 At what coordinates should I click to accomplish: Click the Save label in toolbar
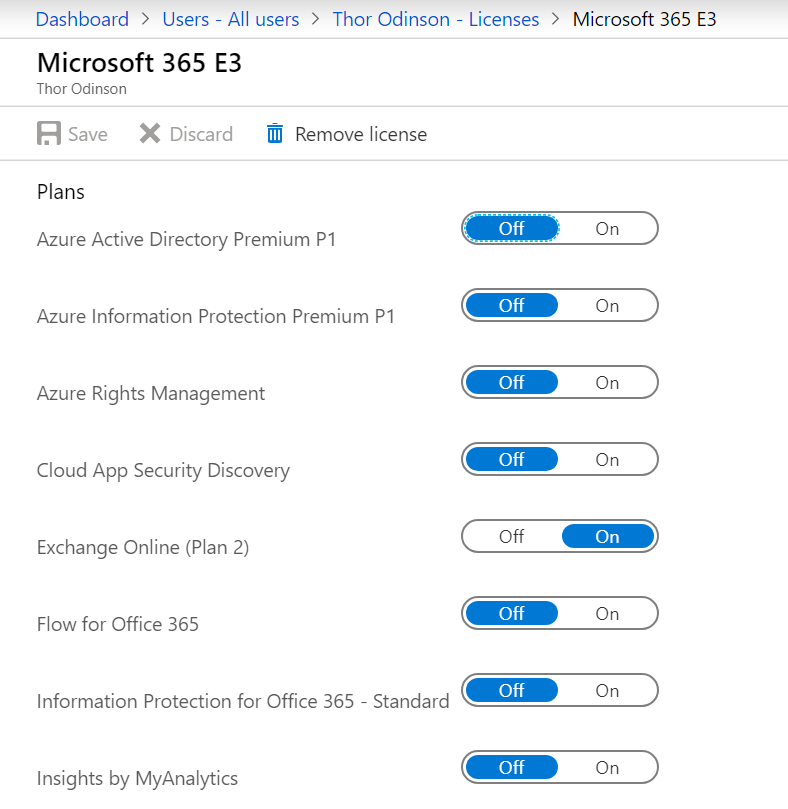[88, 134]
